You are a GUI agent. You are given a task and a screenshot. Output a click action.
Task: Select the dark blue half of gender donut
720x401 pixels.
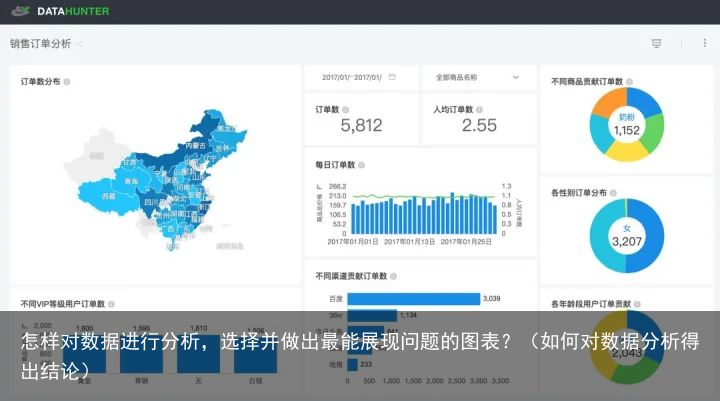[654, 236]
